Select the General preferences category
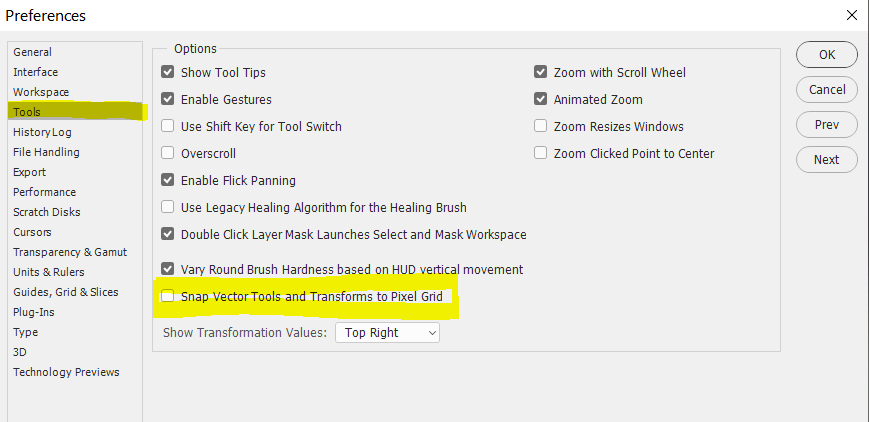The width and height of the screenshot is (869, 422). pos(33,52)
